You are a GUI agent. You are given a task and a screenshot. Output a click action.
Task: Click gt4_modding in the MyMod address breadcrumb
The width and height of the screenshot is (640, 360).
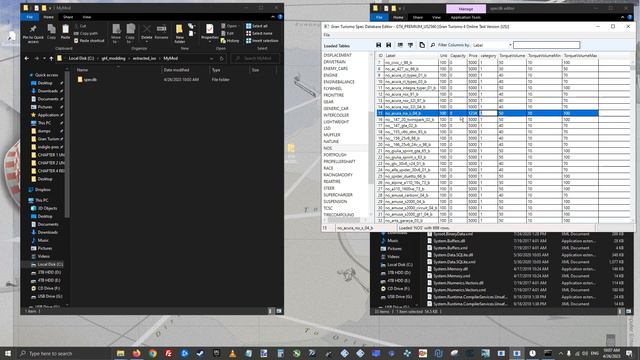point(113,58)
